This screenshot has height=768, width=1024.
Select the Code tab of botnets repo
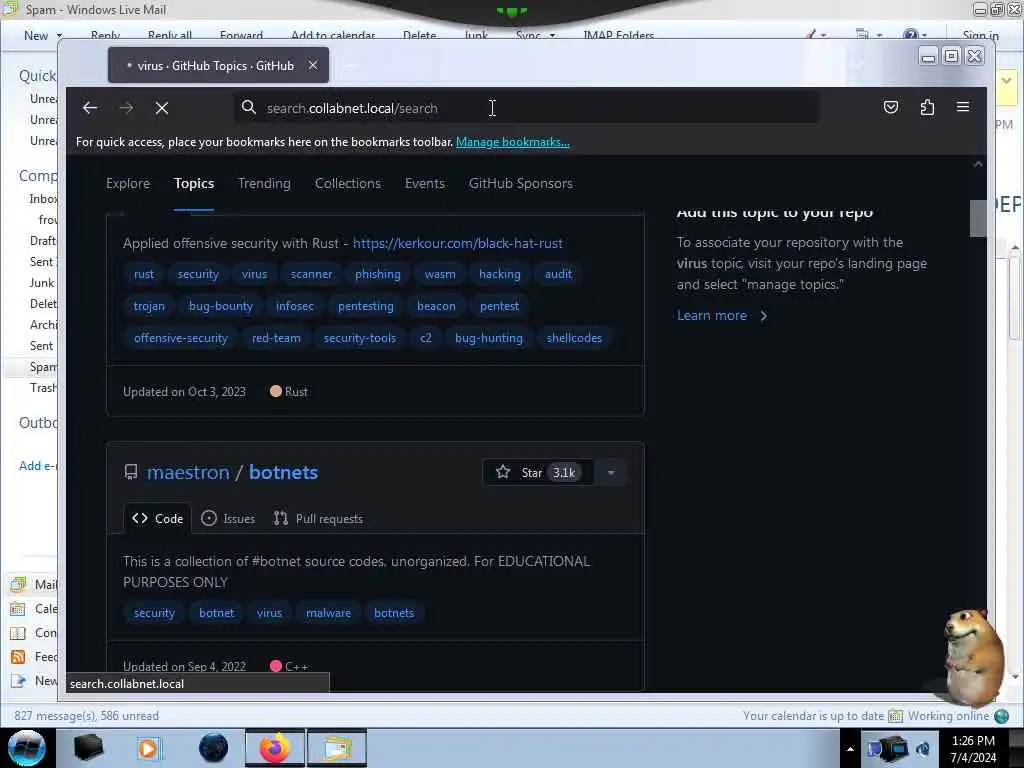[x=157, y=519]
